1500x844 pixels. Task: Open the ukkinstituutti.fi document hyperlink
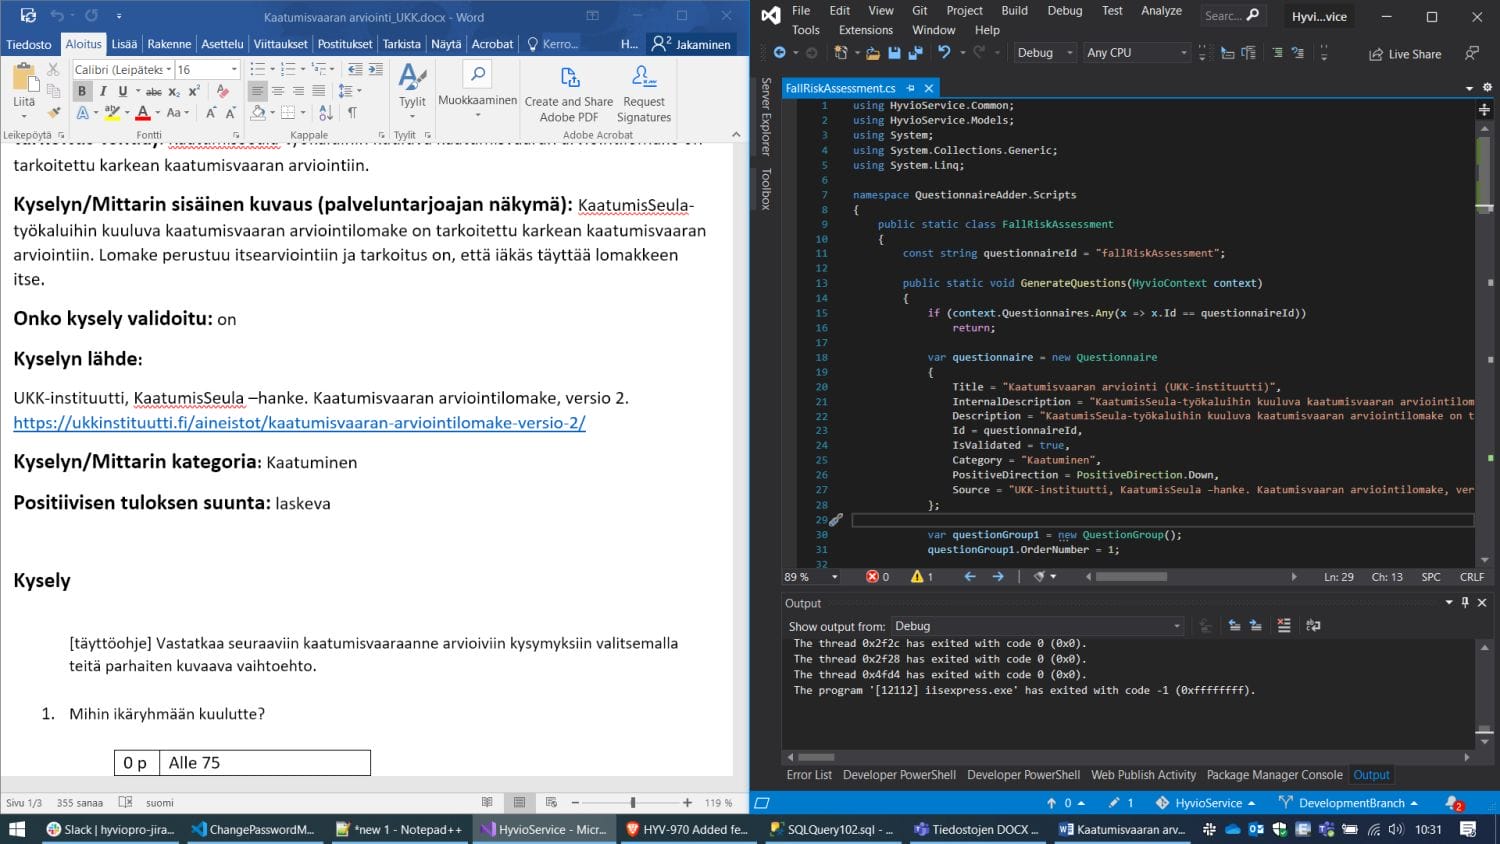click(x=299, y=423)
